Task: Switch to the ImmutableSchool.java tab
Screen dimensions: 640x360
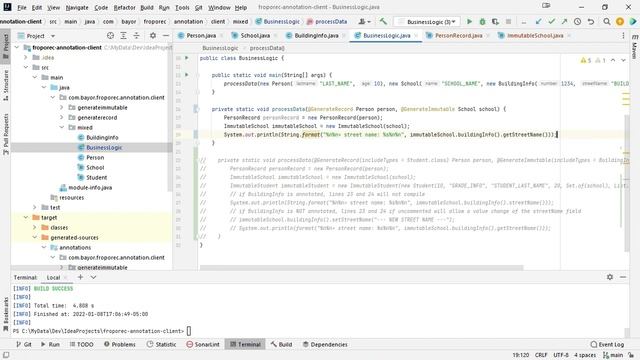Action: [x=535, y=36]
